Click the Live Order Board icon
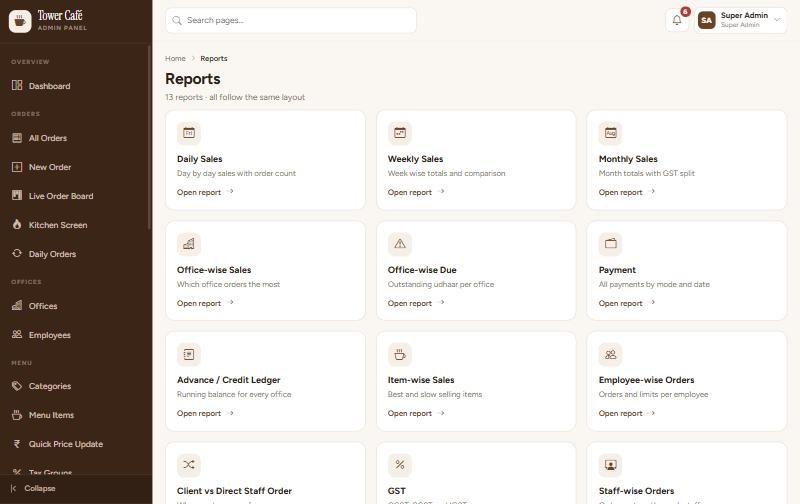Screen dimensions: 800x504 (17, 195)
